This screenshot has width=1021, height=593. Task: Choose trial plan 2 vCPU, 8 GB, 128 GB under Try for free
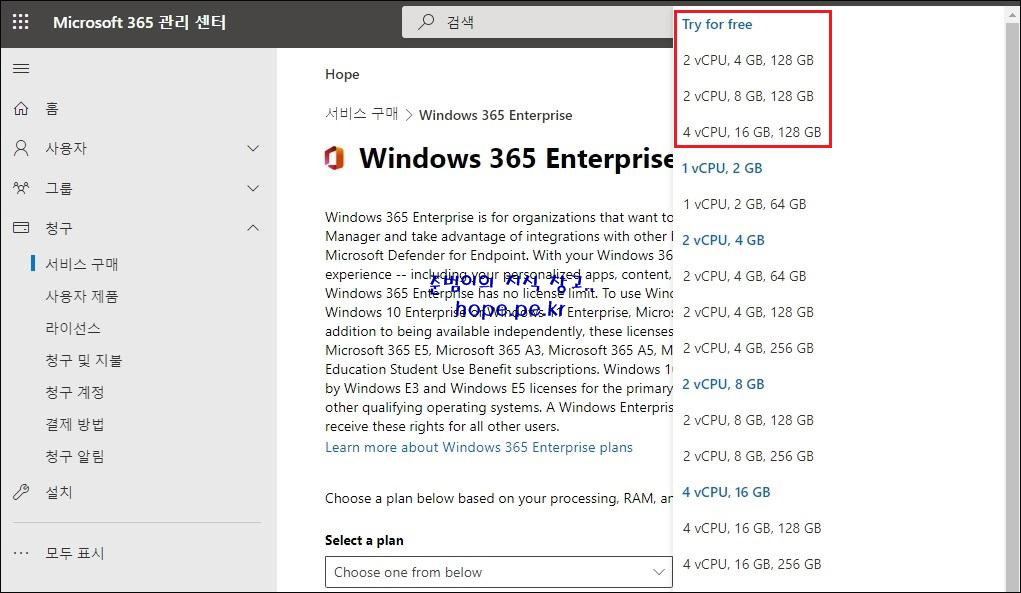click(x=748, y=96)
